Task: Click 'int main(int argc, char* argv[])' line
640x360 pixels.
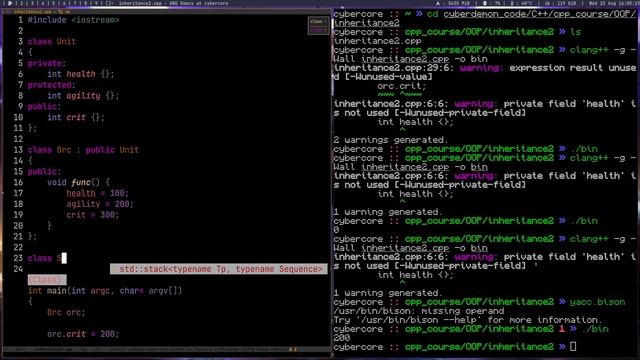Action: [x=105, y=291]
